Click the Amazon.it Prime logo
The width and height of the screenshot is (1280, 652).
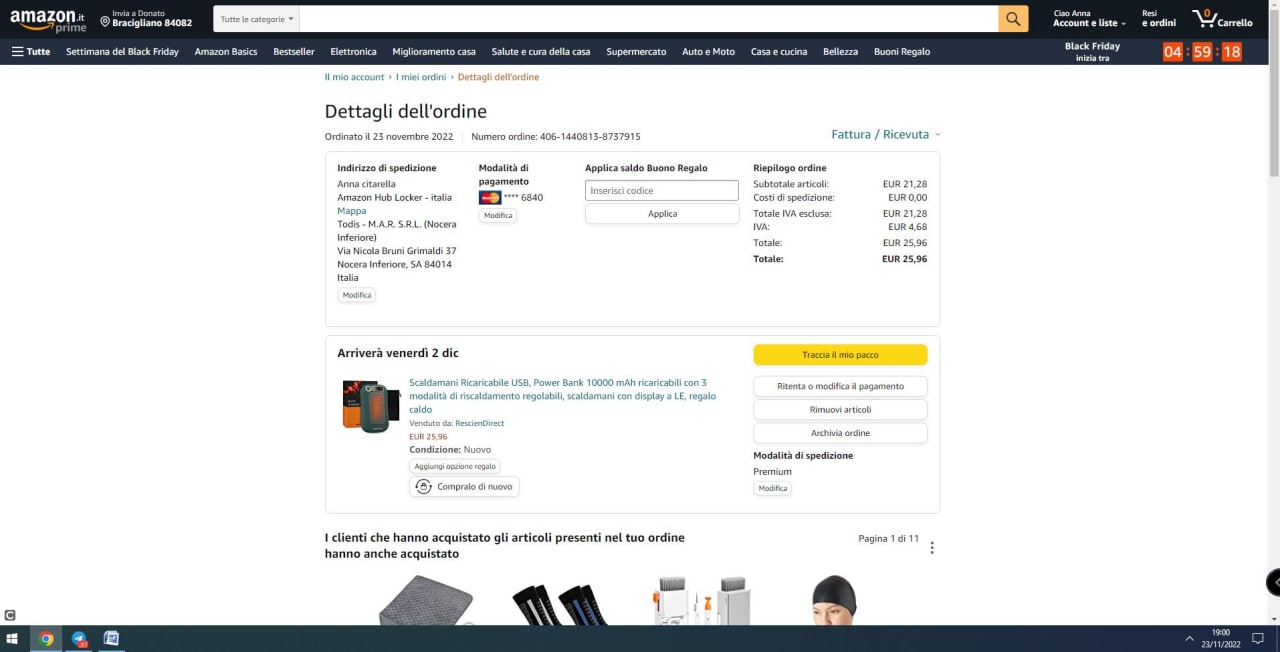click(x=48, y=21)
